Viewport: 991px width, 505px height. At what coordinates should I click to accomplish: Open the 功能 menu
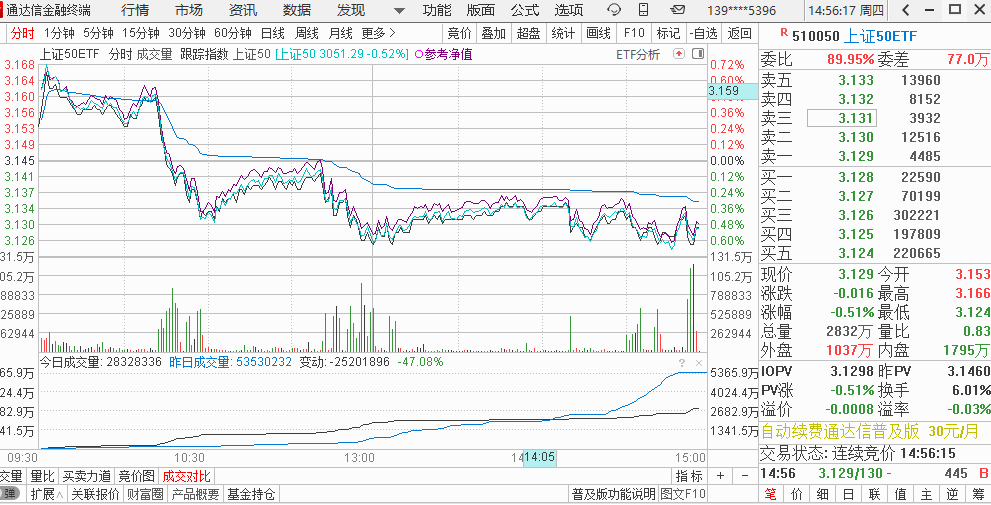[x=437, y=10]
